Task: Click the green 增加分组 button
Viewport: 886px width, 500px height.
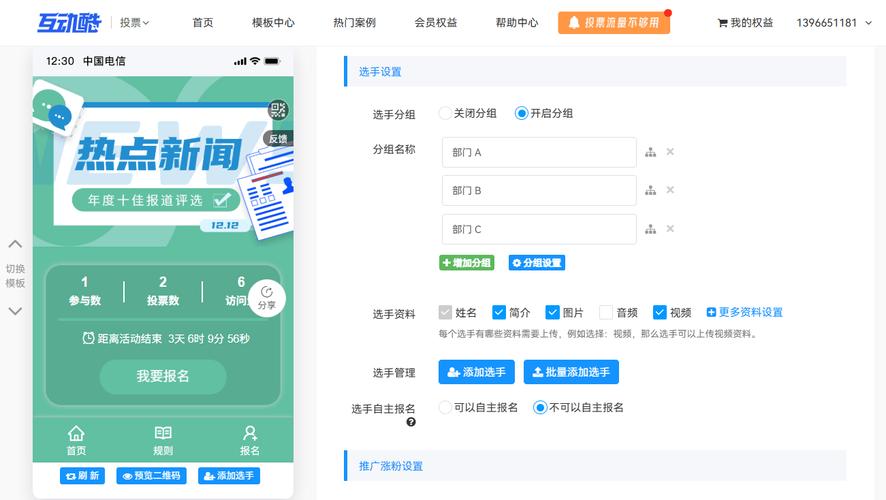Action: (466, 263)
